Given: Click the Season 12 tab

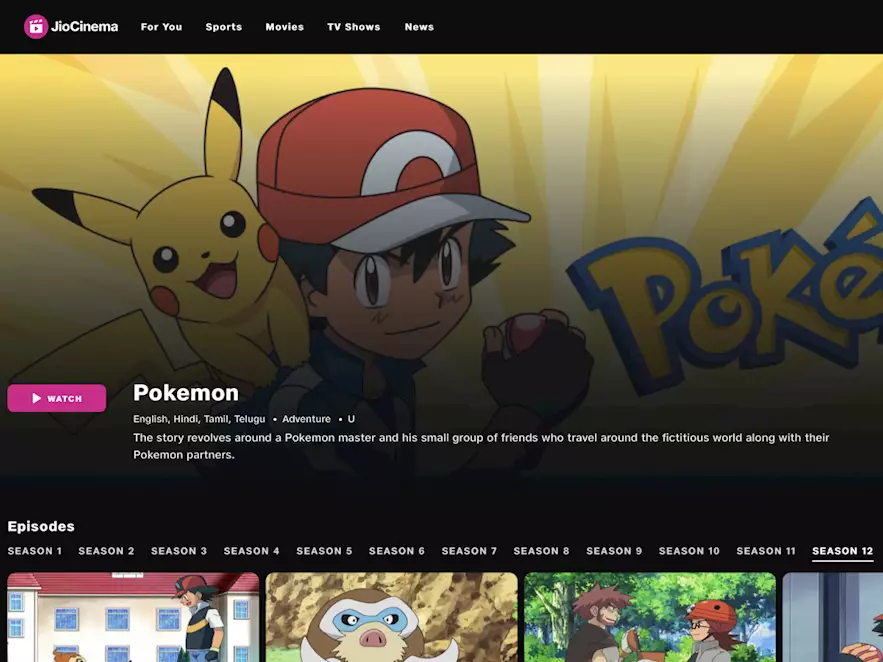Looking at the screenshot, I should pos(841,550).
